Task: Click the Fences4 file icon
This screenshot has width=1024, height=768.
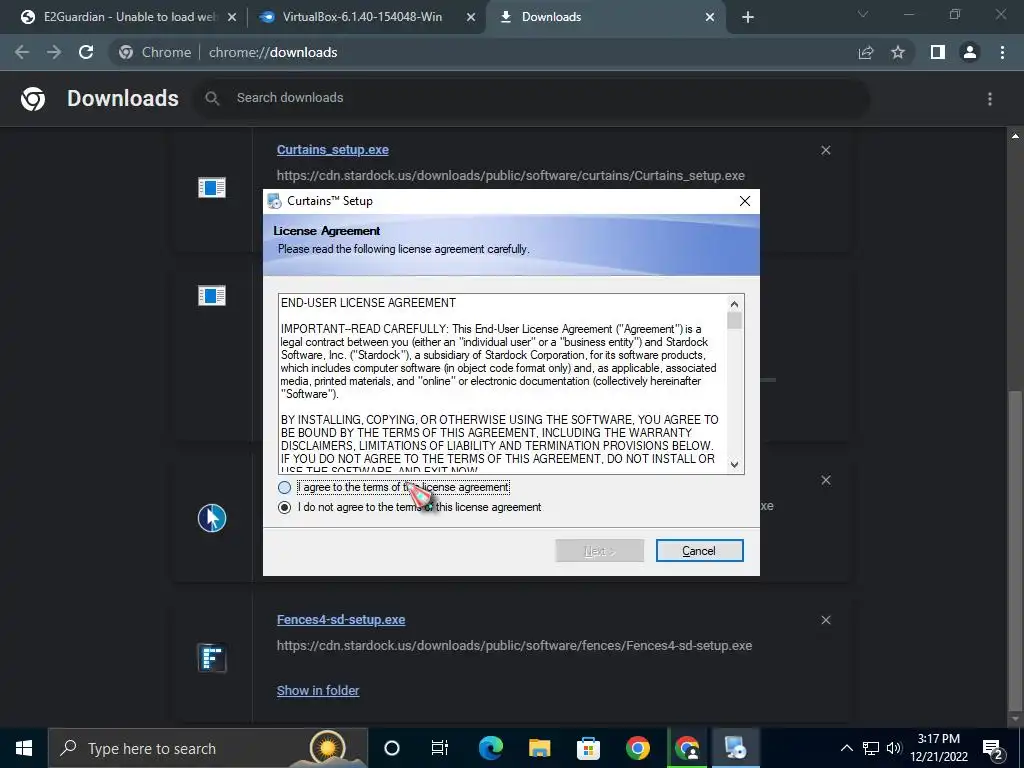Action: tap(212, 658)
